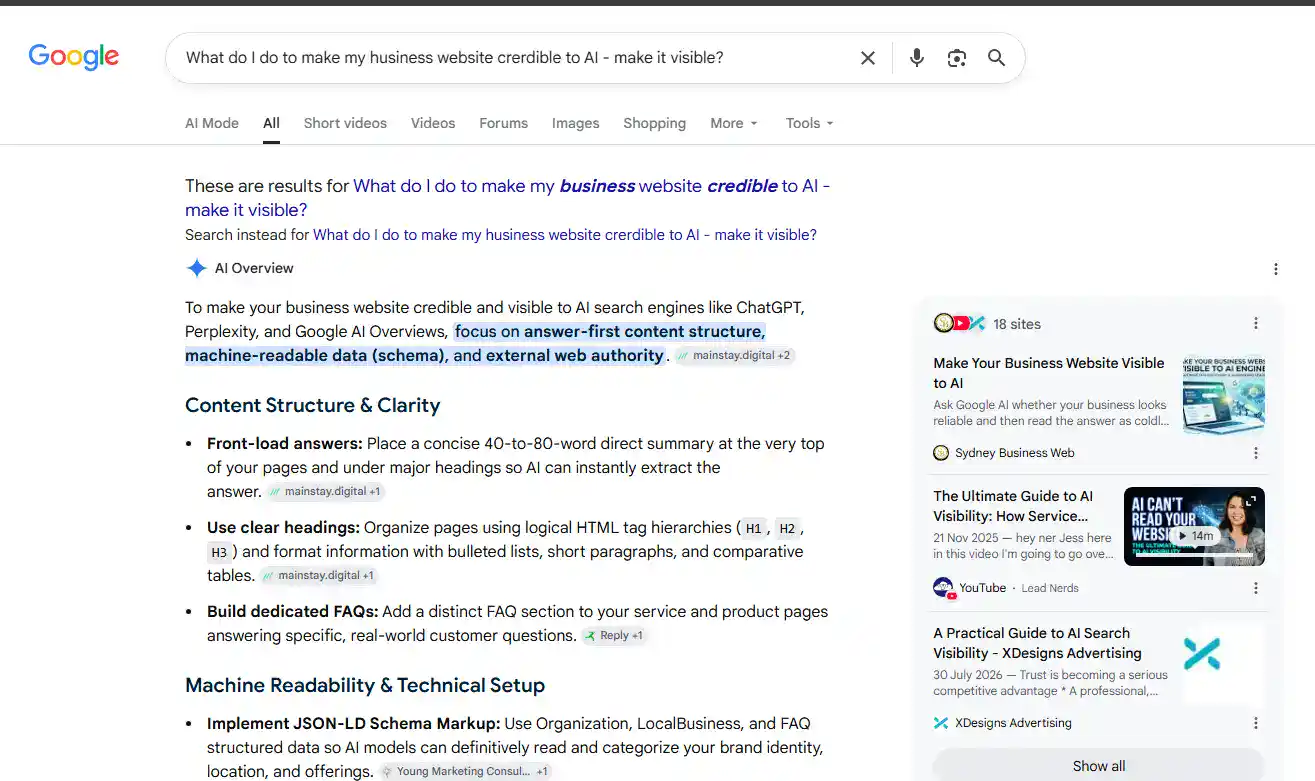Switch to the AI Mode tab

212,123
